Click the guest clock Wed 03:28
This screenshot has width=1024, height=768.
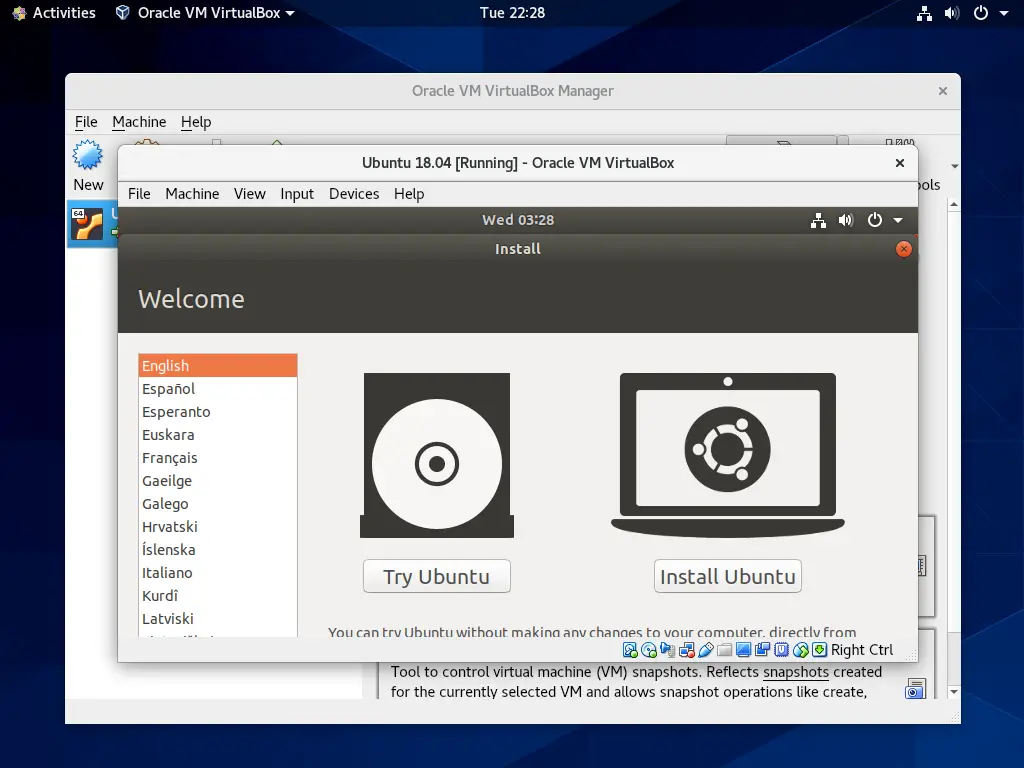518,220
